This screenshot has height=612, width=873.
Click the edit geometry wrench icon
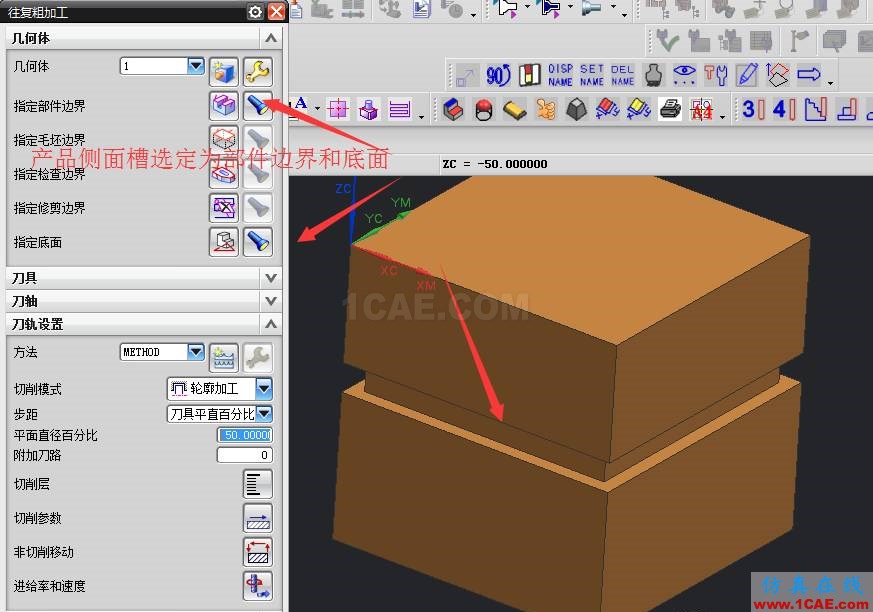[x=258, y=72]
